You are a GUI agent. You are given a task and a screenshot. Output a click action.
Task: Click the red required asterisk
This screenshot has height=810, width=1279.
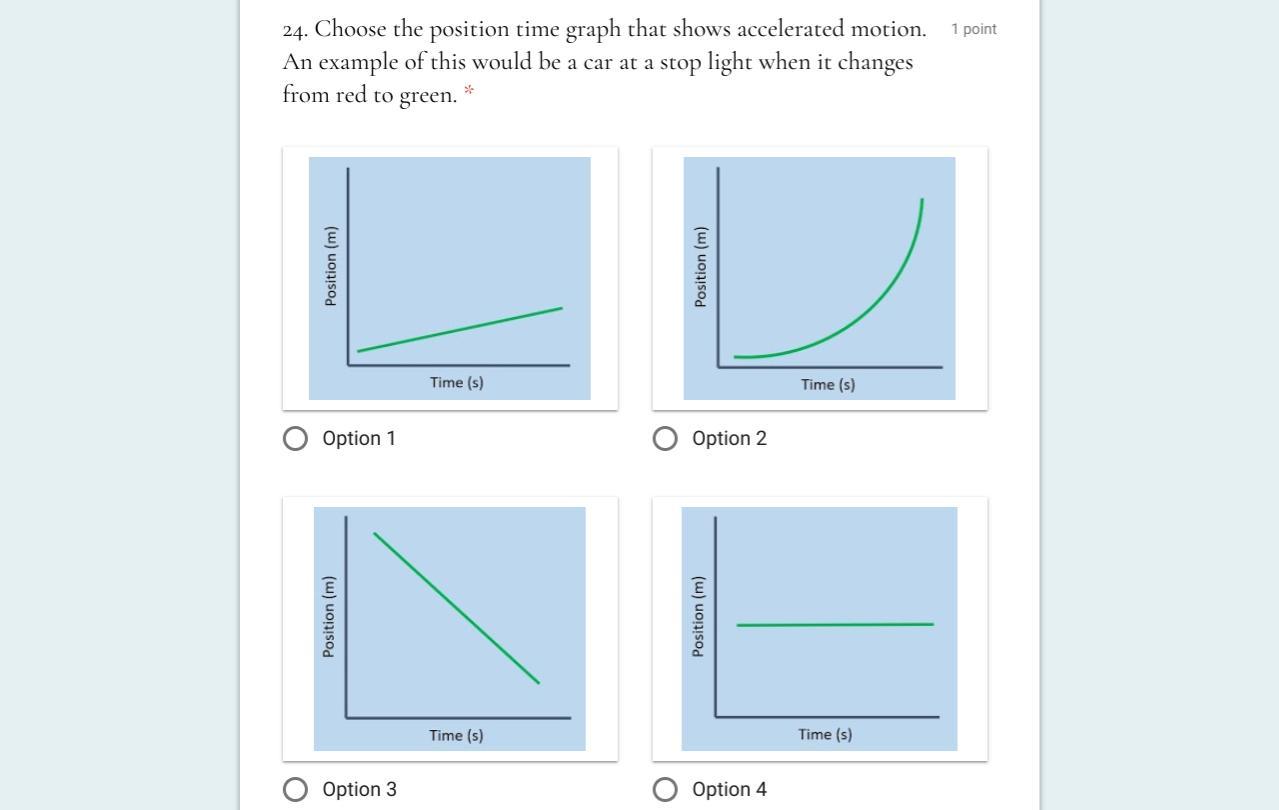coord(468,93)
